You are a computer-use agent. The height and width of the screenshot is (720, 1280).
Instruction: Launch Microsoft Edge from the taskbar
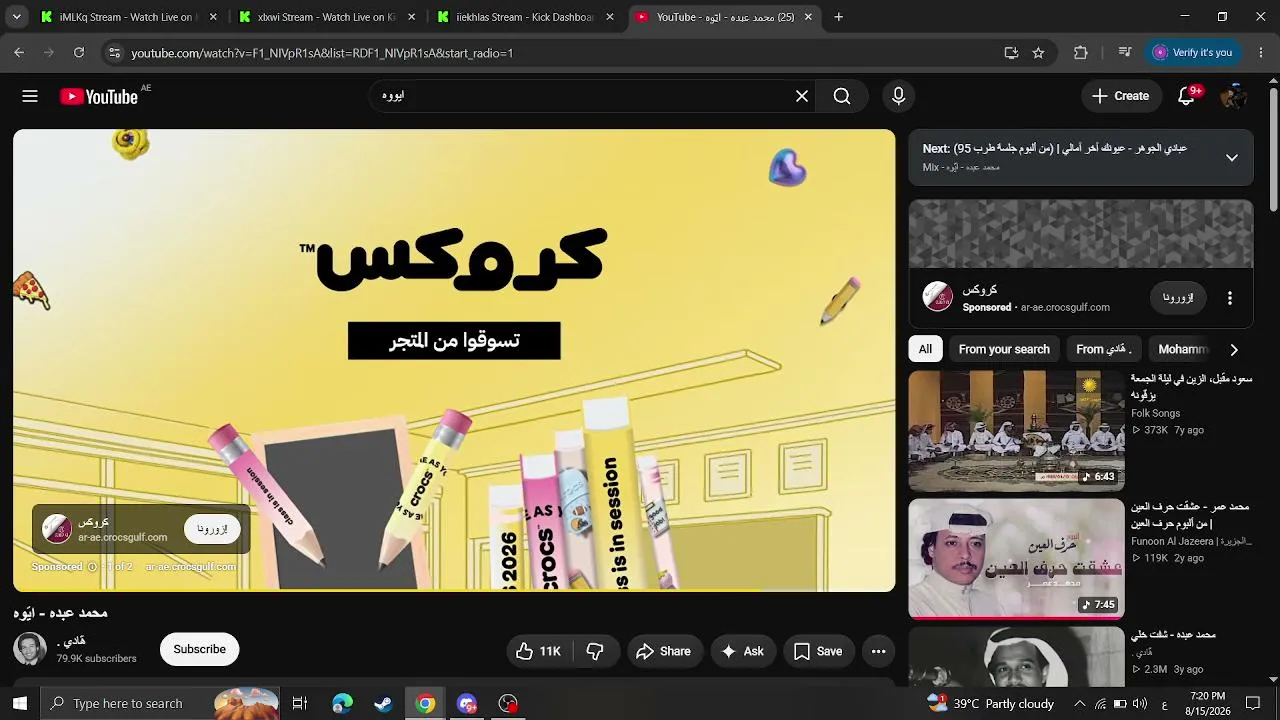(x=342, y=703)
